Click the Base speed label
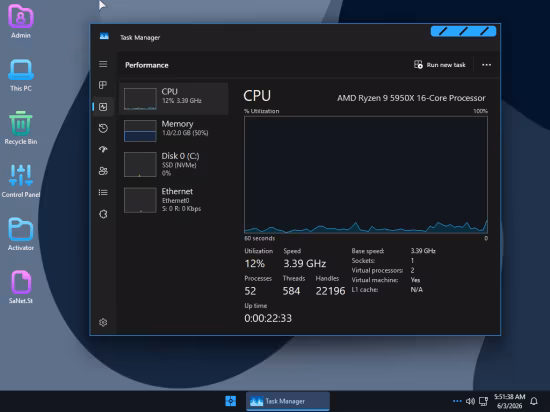This screenshot has height=412, width=550. point(368,251)
